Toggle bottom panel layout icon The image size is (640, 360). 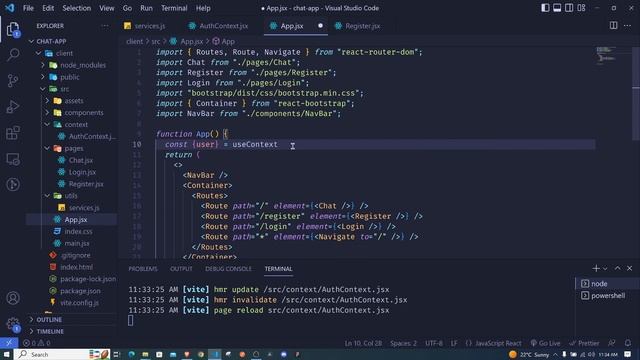point(557,8)
